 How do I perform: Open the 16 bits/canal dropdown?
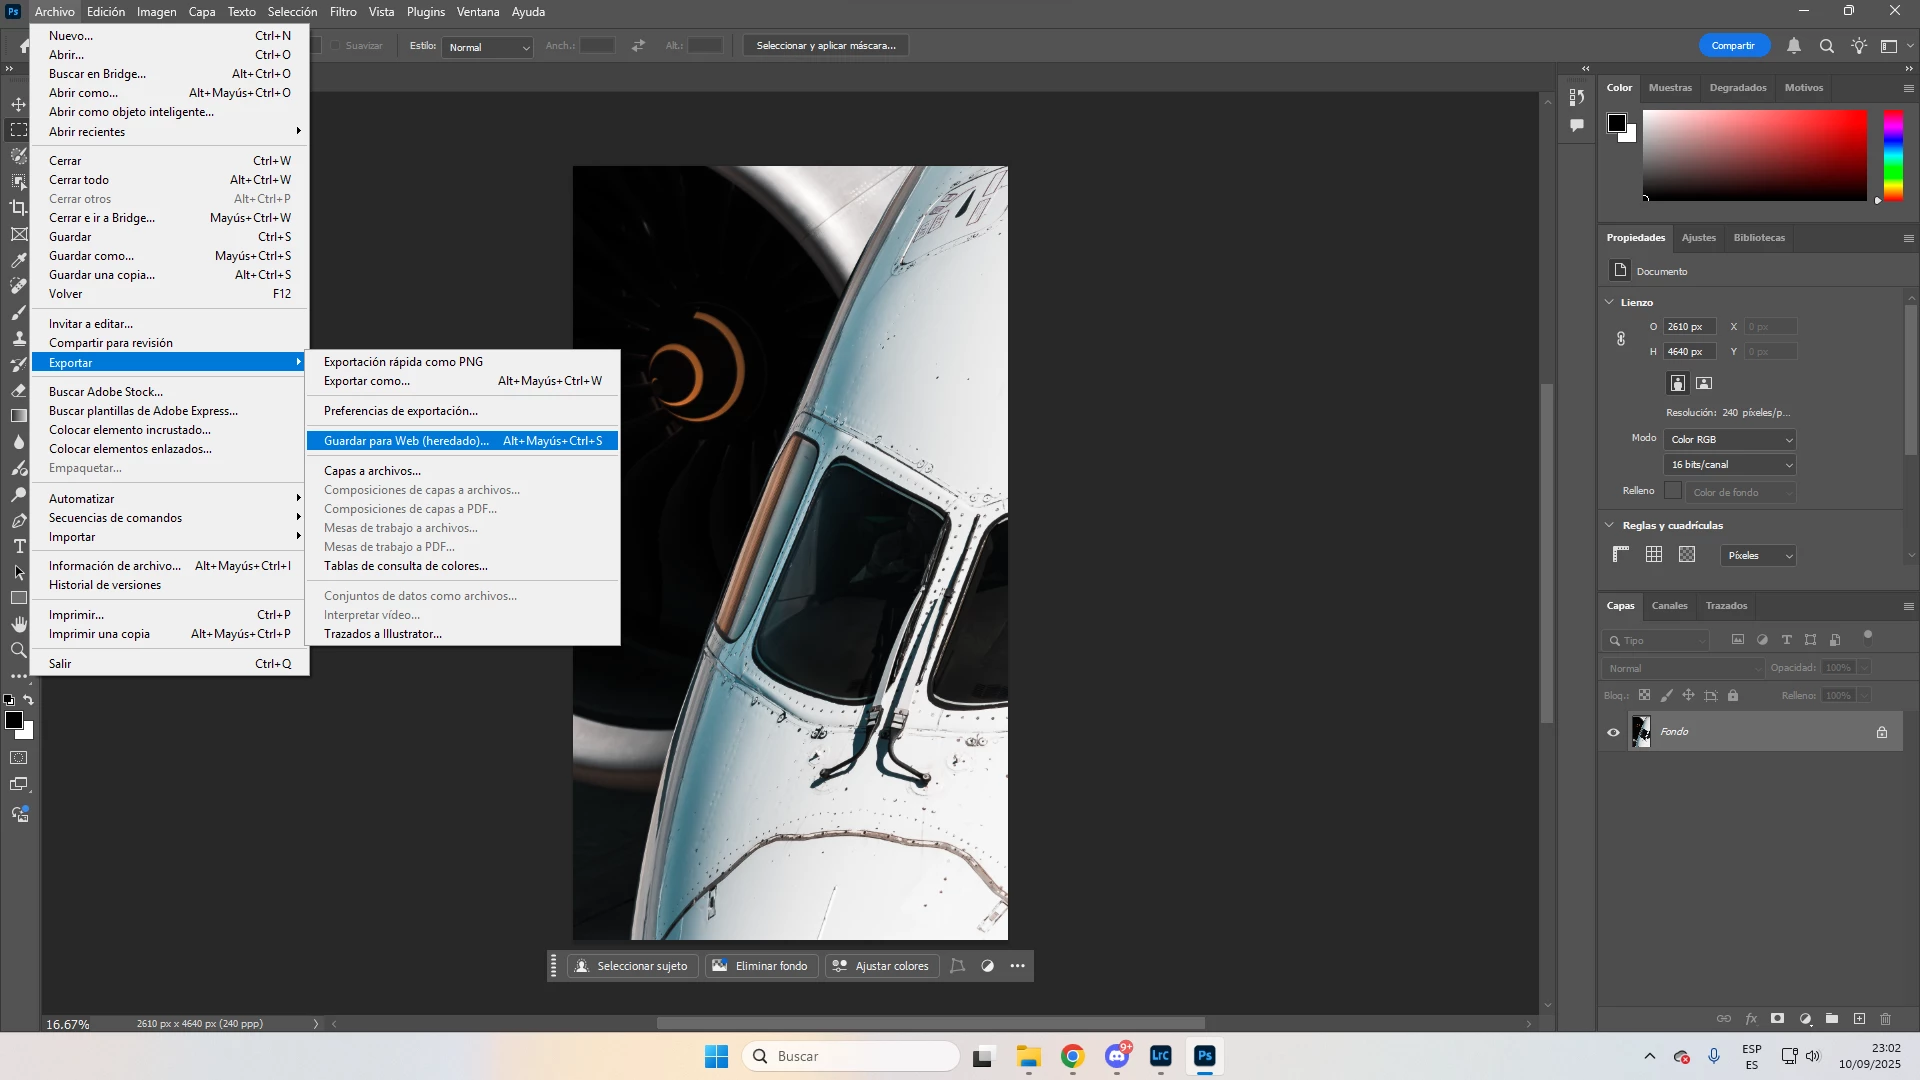pos(1730,464)
